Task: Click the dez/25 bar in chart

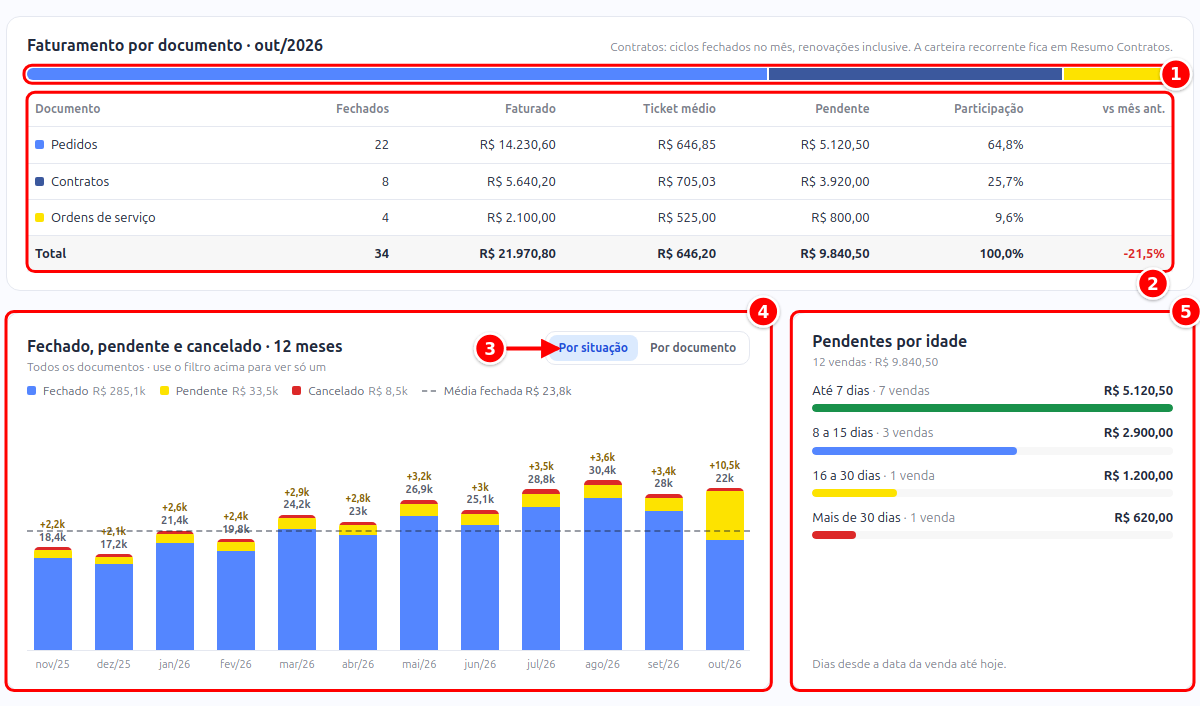Action: 114,602
